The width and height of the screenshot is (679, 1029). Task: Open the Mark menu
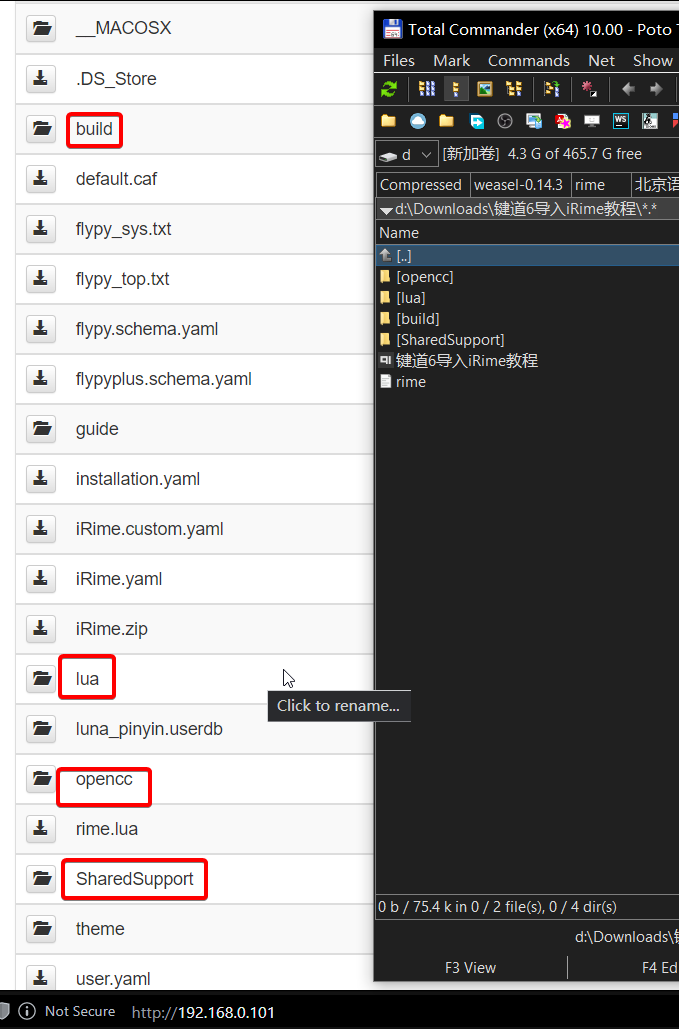451,61
